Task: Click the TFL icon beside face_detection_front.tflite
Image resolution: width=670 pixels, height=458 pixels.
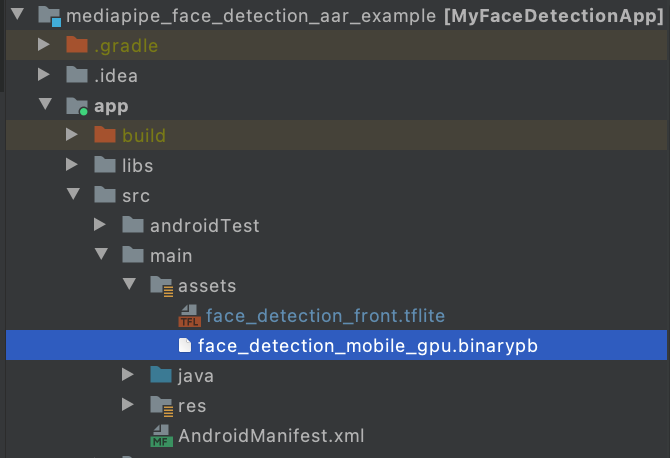Action: 189,317
